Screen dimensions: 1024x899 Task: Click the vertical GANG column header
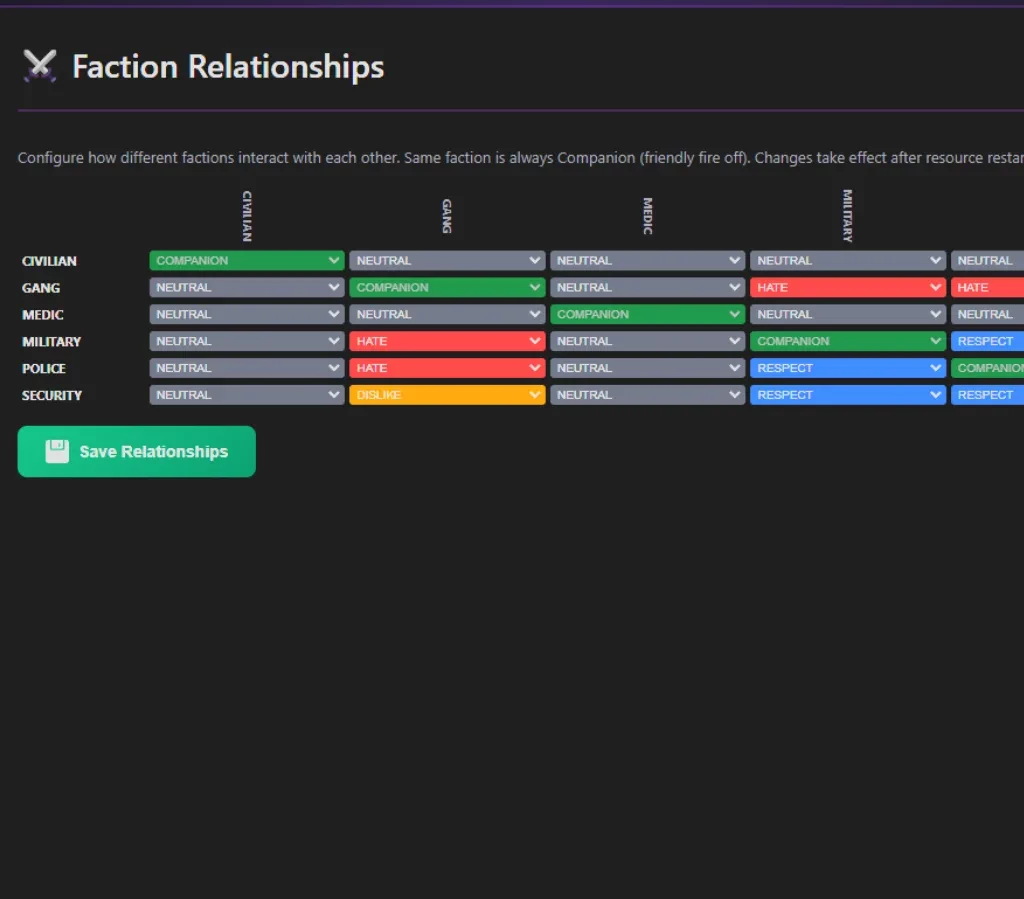pos(447,216)
